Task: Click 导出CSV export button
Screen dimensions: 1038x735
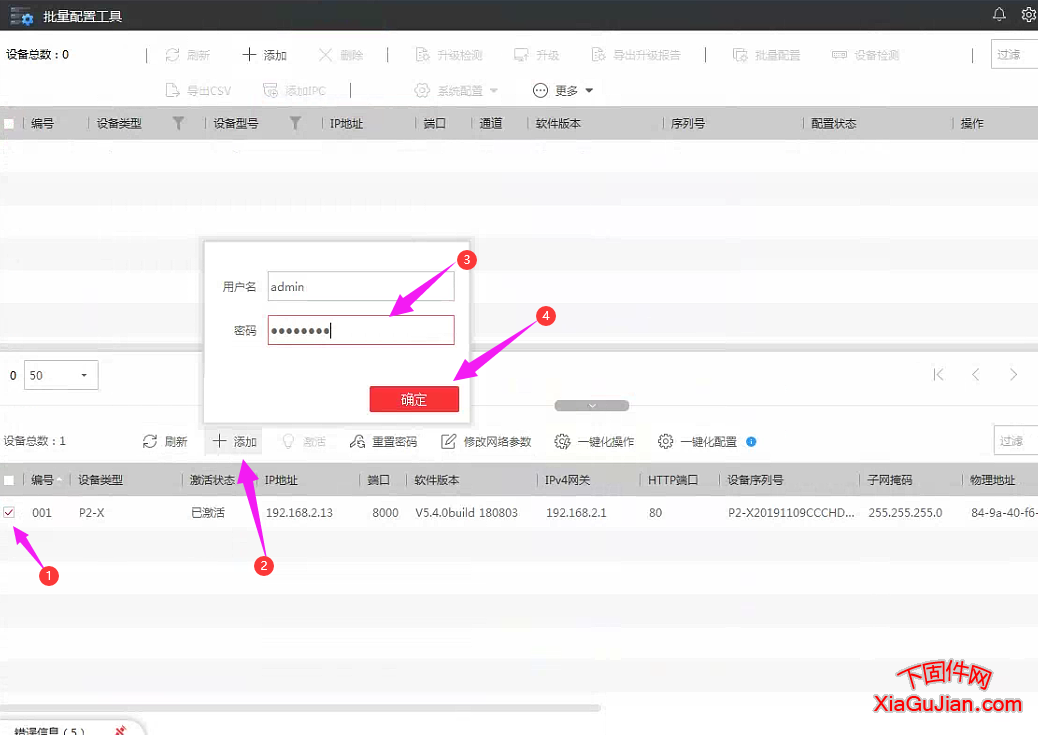Action: click(x=198, y=90)
